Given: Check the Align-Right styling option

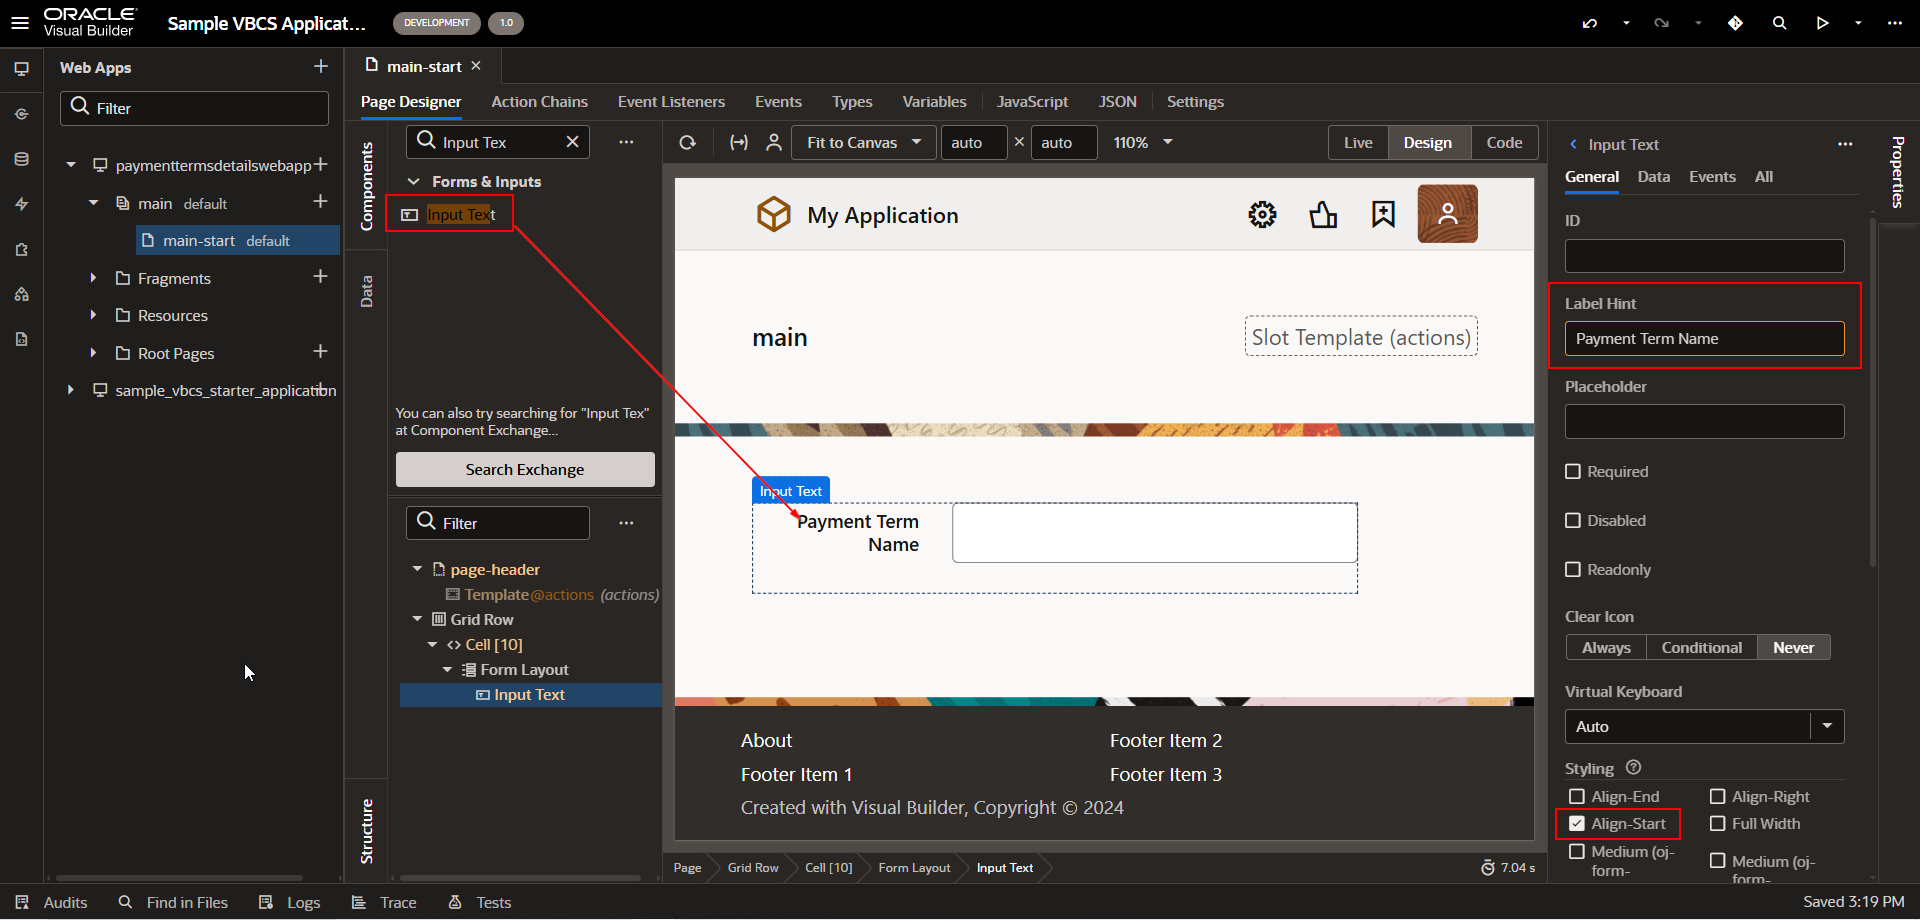Looking at the screenshot, I should coord(1718,797).
